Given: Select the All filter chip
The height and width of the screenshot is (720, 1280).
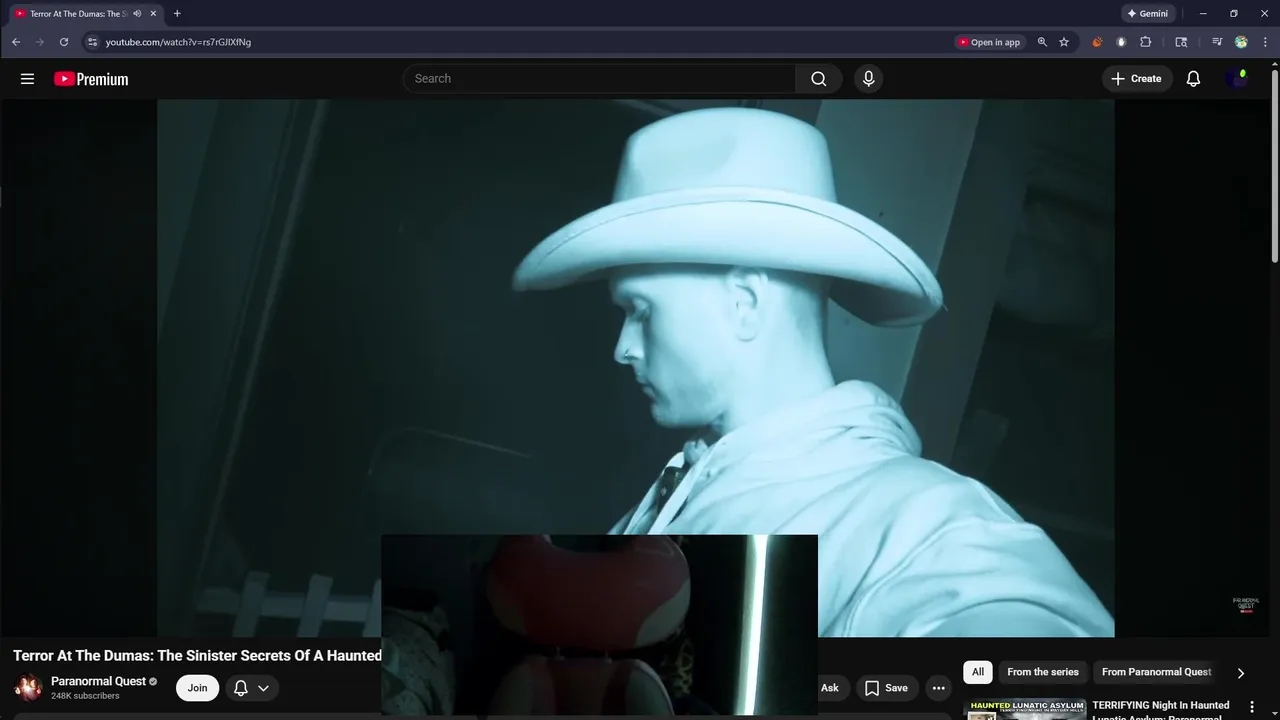Looking at the screenshot, I should coord(978,672).
